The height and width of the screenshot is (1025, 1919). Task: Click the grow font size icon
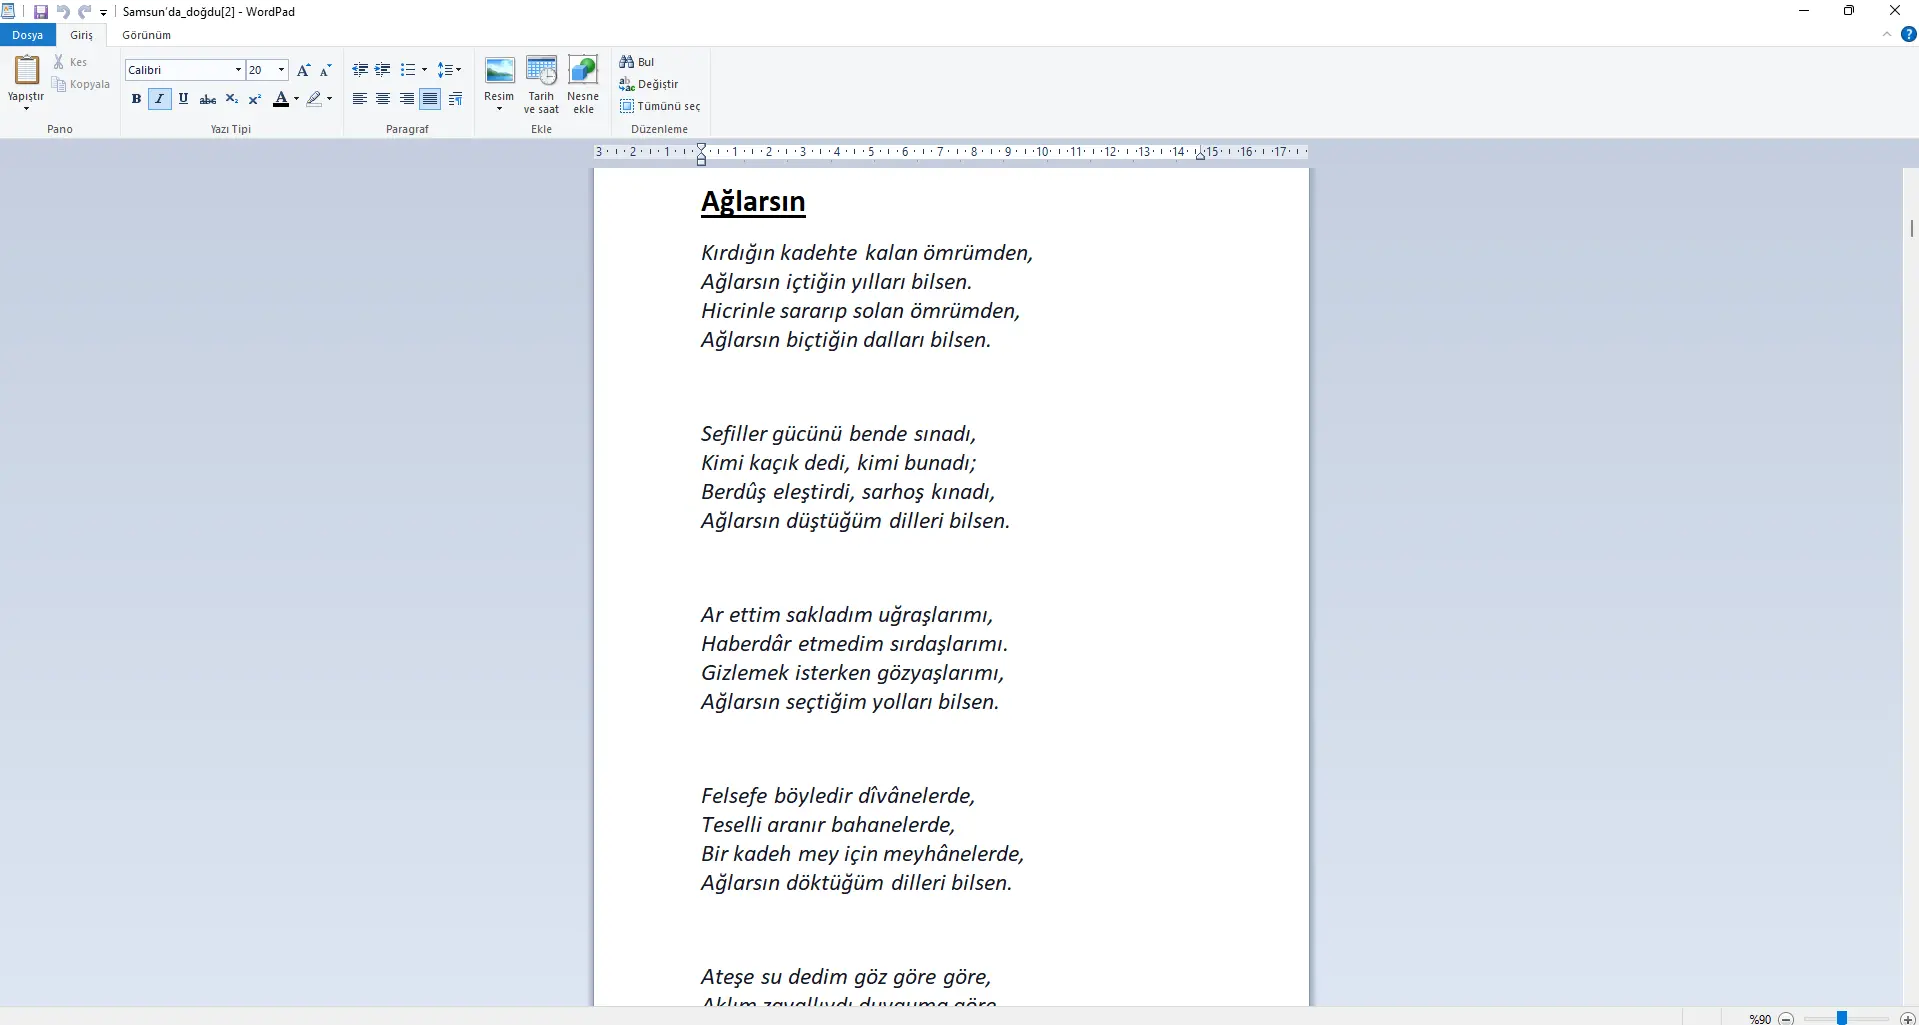[x=304, y=70]
